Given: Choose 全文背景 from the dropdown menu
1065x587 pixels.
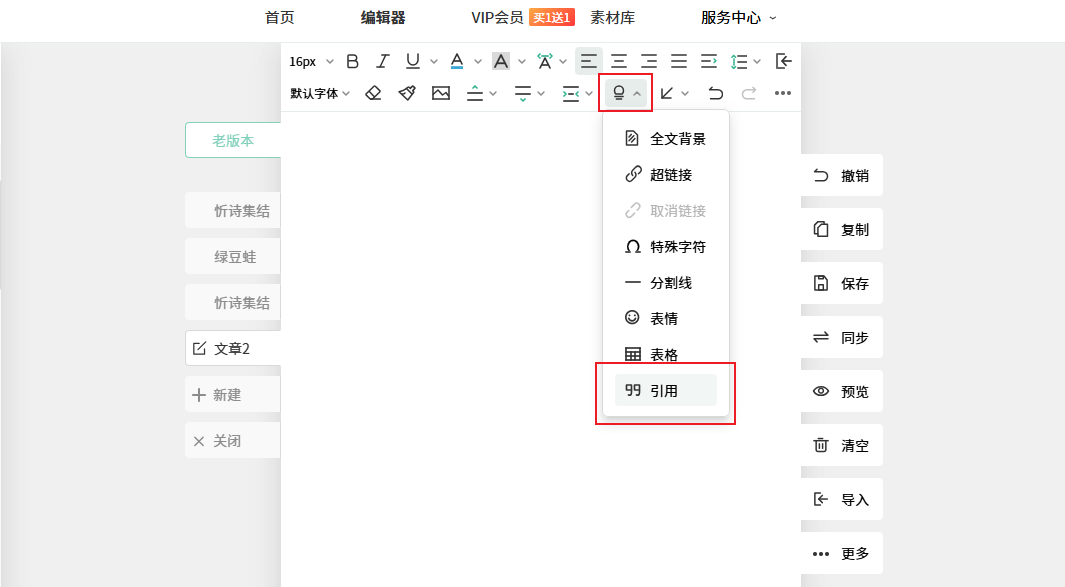Looking at the screenshot, I should 666,139.
